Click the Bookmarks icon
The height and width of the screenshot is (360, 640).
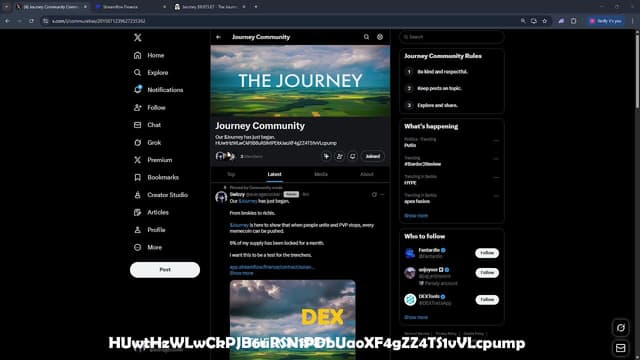coord(138,178)
